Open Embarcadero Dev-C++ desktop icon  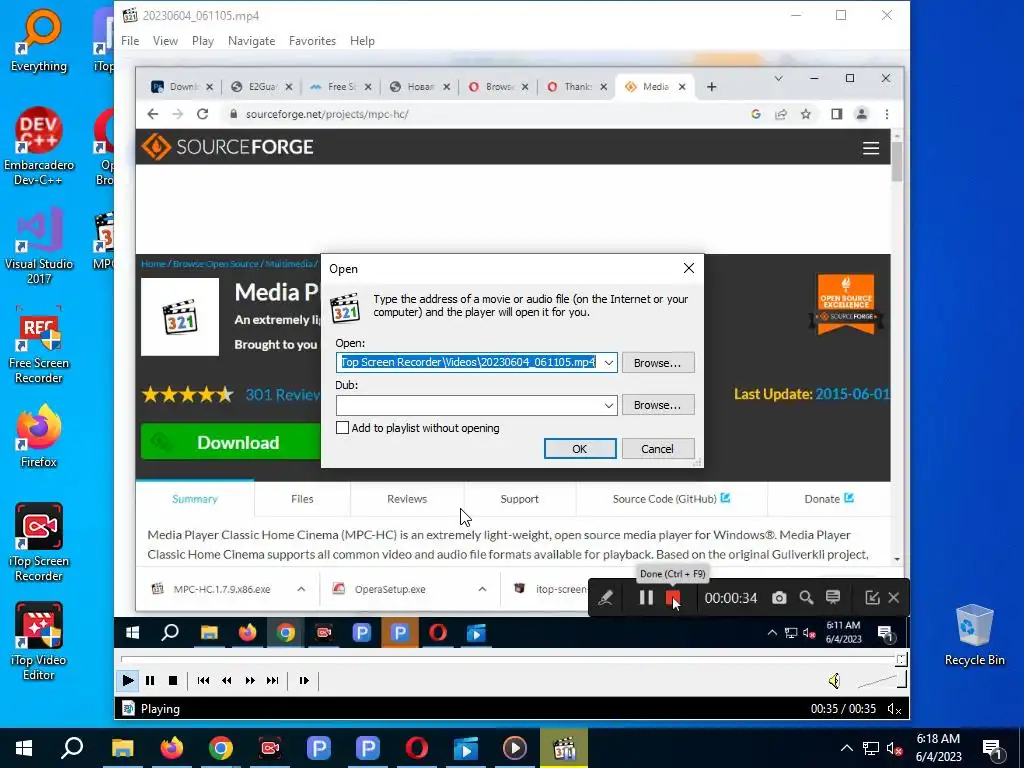(39, 147)
